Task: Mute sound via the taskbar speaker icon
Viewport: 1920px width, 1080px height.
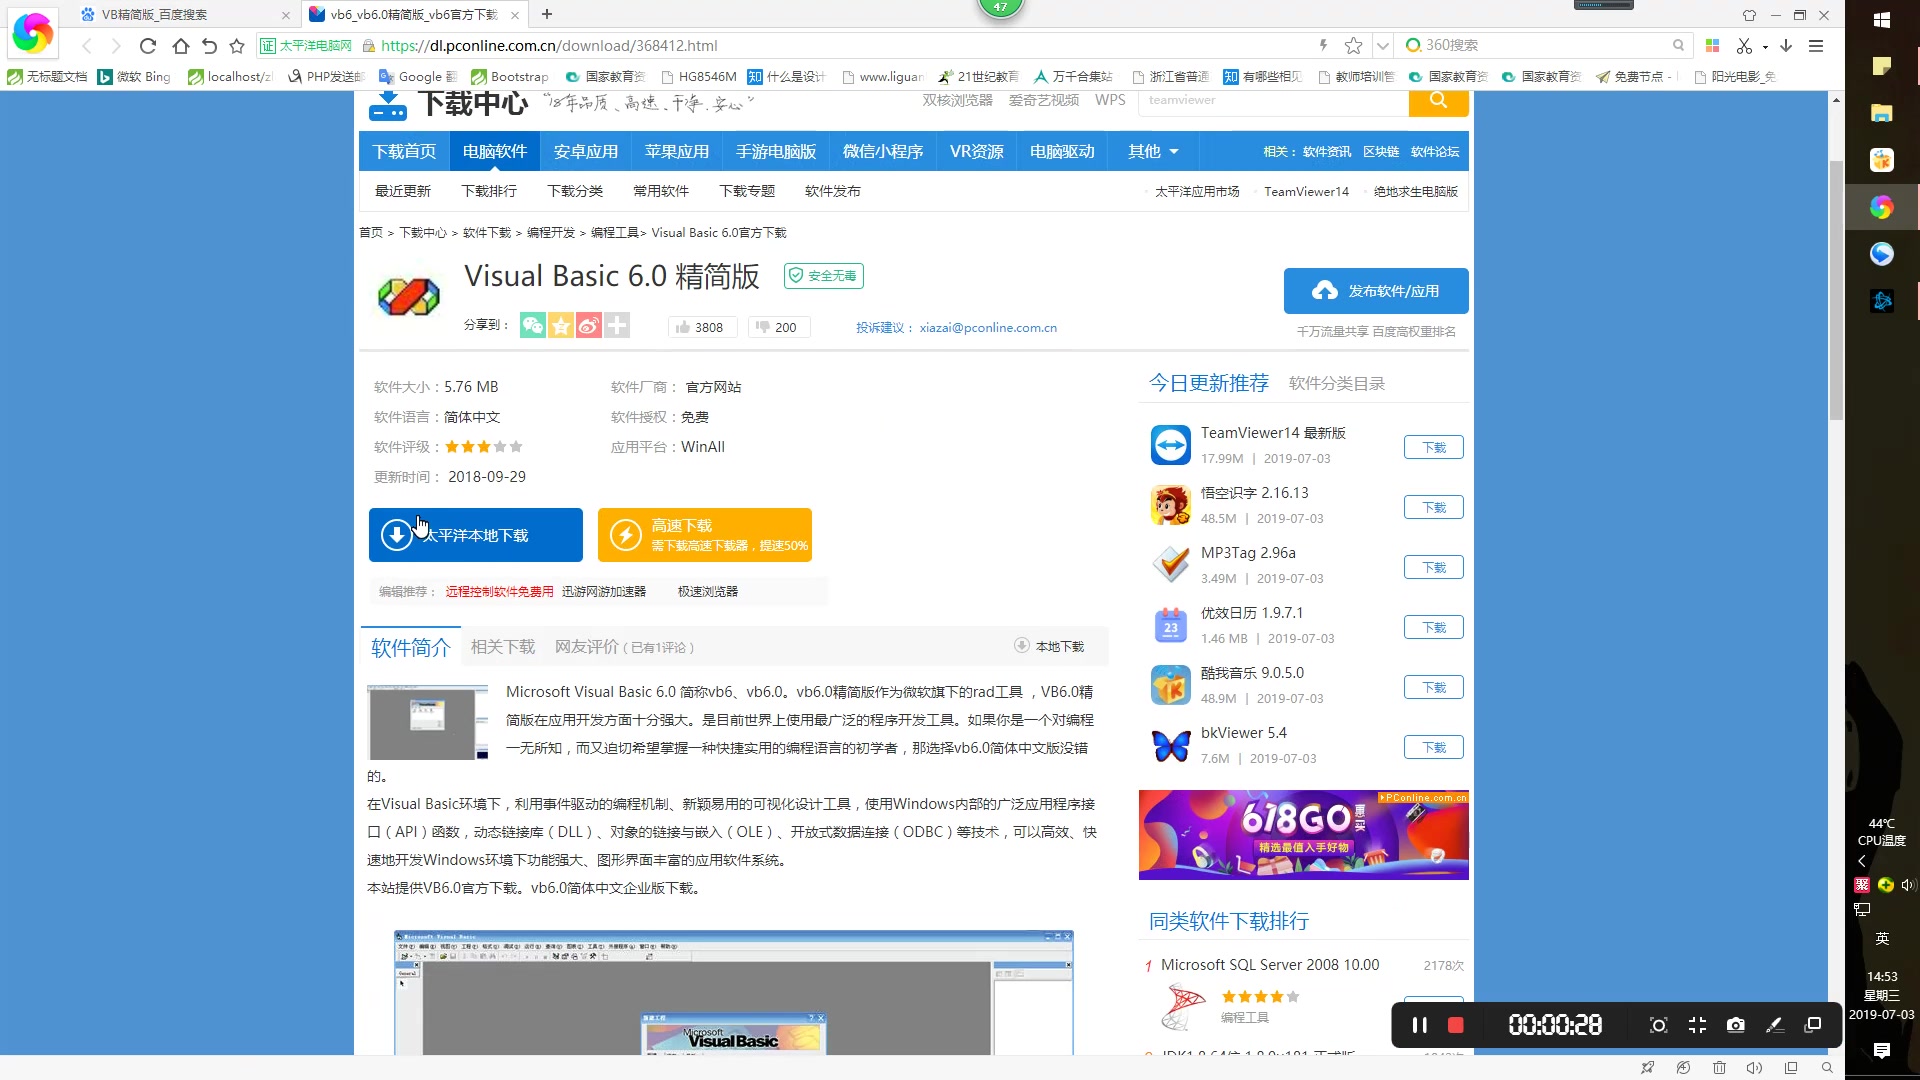Action: pos(1755,1068)
